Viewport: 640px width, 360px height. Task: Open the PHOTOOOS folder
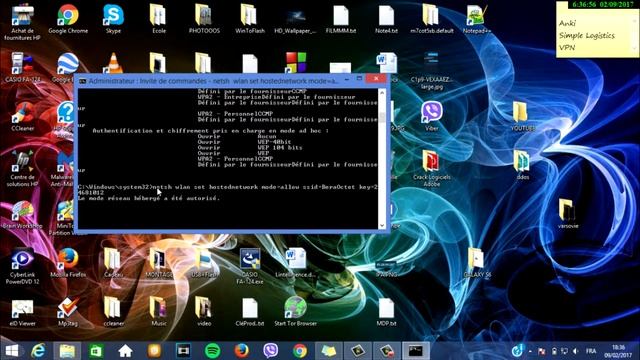(204, 19)
